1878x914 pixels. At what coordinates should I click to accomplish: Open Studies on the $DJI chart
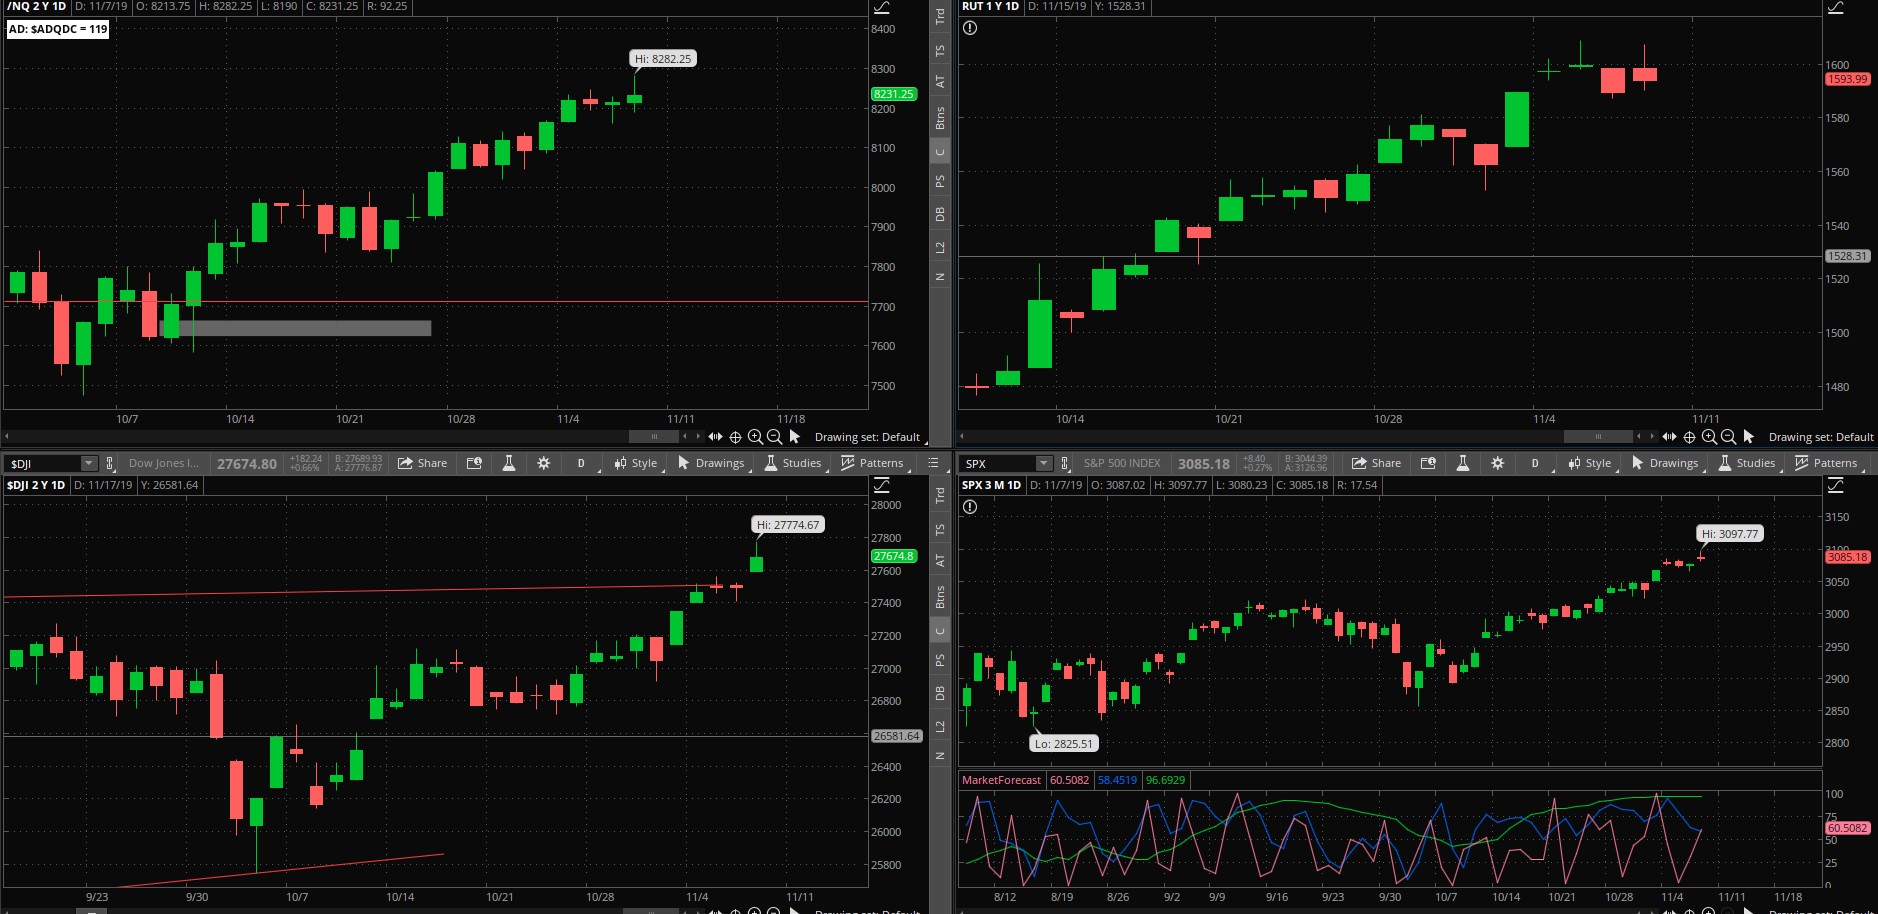pyautogui.click(x=793, y=463)
